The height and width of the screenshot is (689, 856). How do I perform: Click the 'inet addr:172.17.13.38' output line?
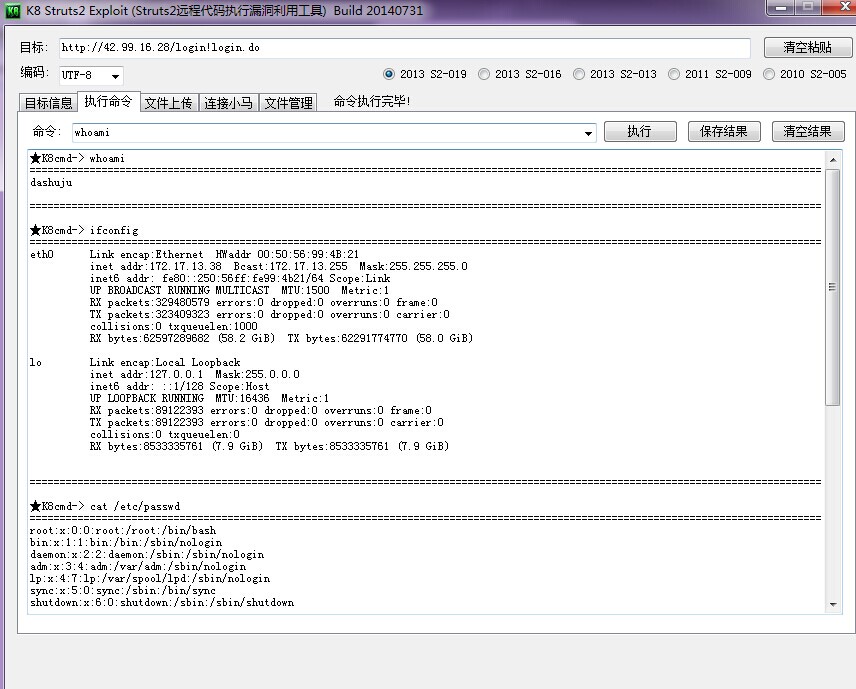tap(278, 266)
